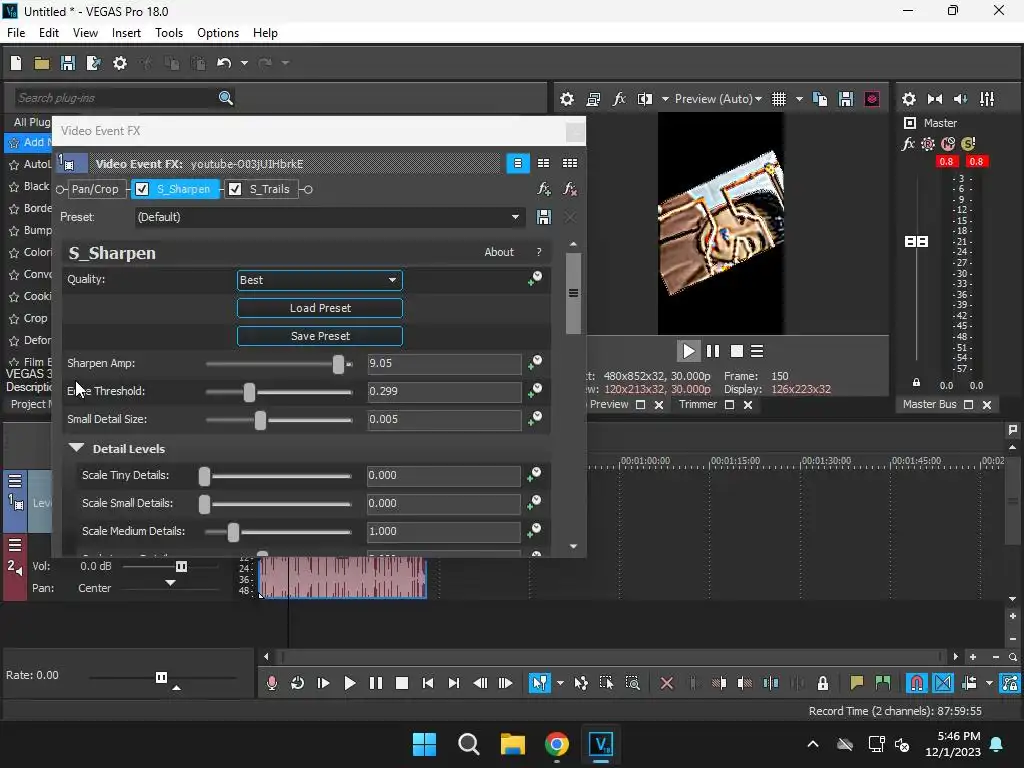Open Quality dropdown set to Best

tap(319, 280)
